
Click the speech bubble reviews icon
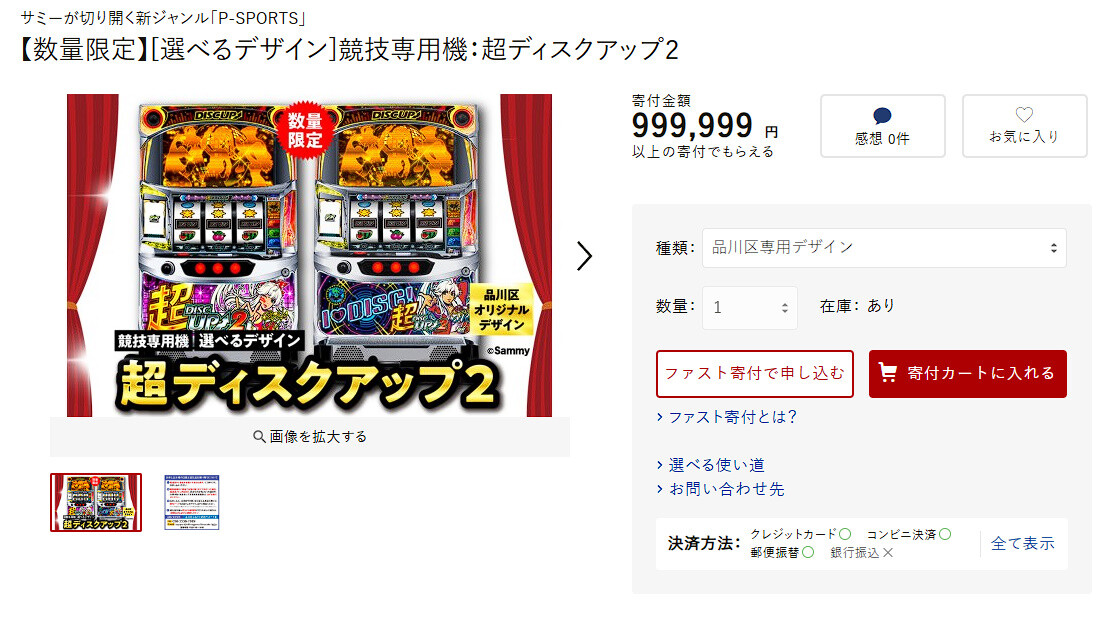pos(882,116)
